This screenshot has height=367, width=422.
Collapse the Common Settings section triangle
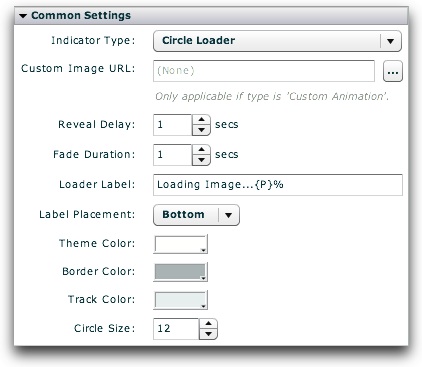[x=23, y=16]
